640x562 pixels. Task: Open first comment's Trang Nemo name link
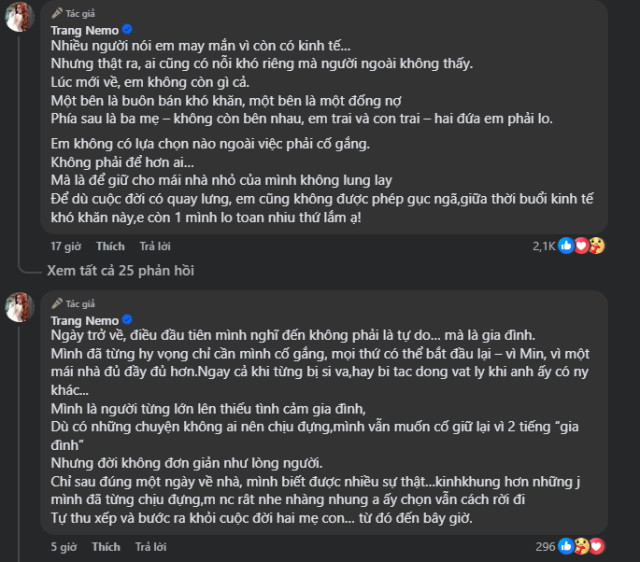[84, 30]
